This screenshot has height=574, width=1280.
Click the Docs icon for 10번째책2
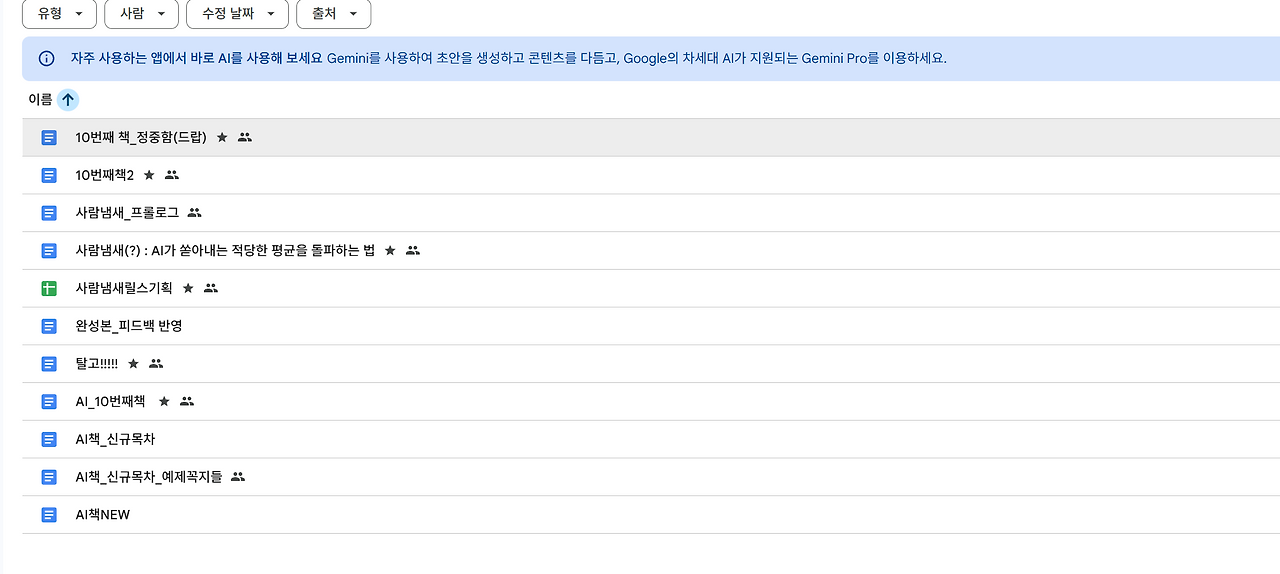[x=49, y=175]
